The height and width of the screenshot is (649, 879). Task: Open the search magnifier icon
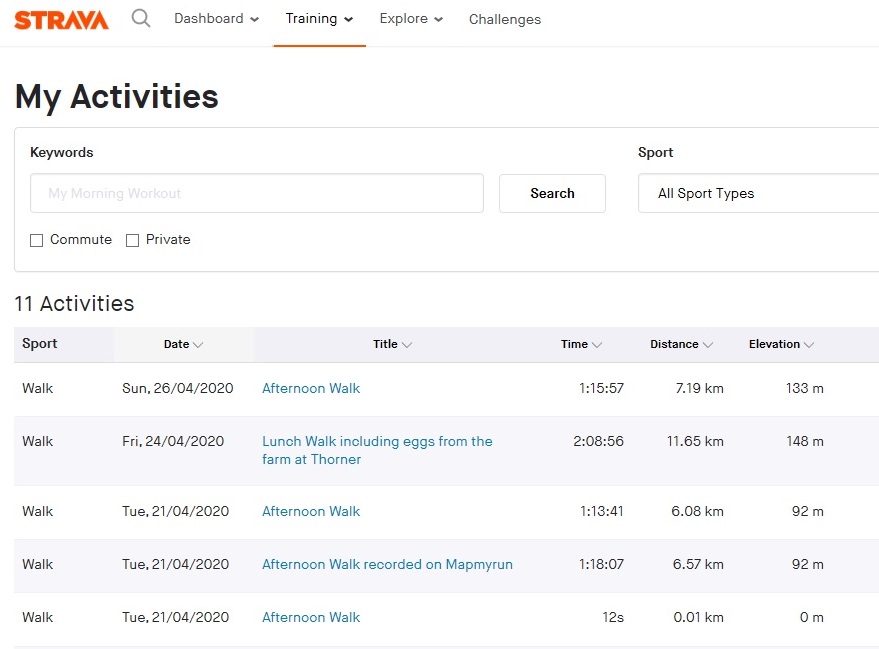point(141,19)
